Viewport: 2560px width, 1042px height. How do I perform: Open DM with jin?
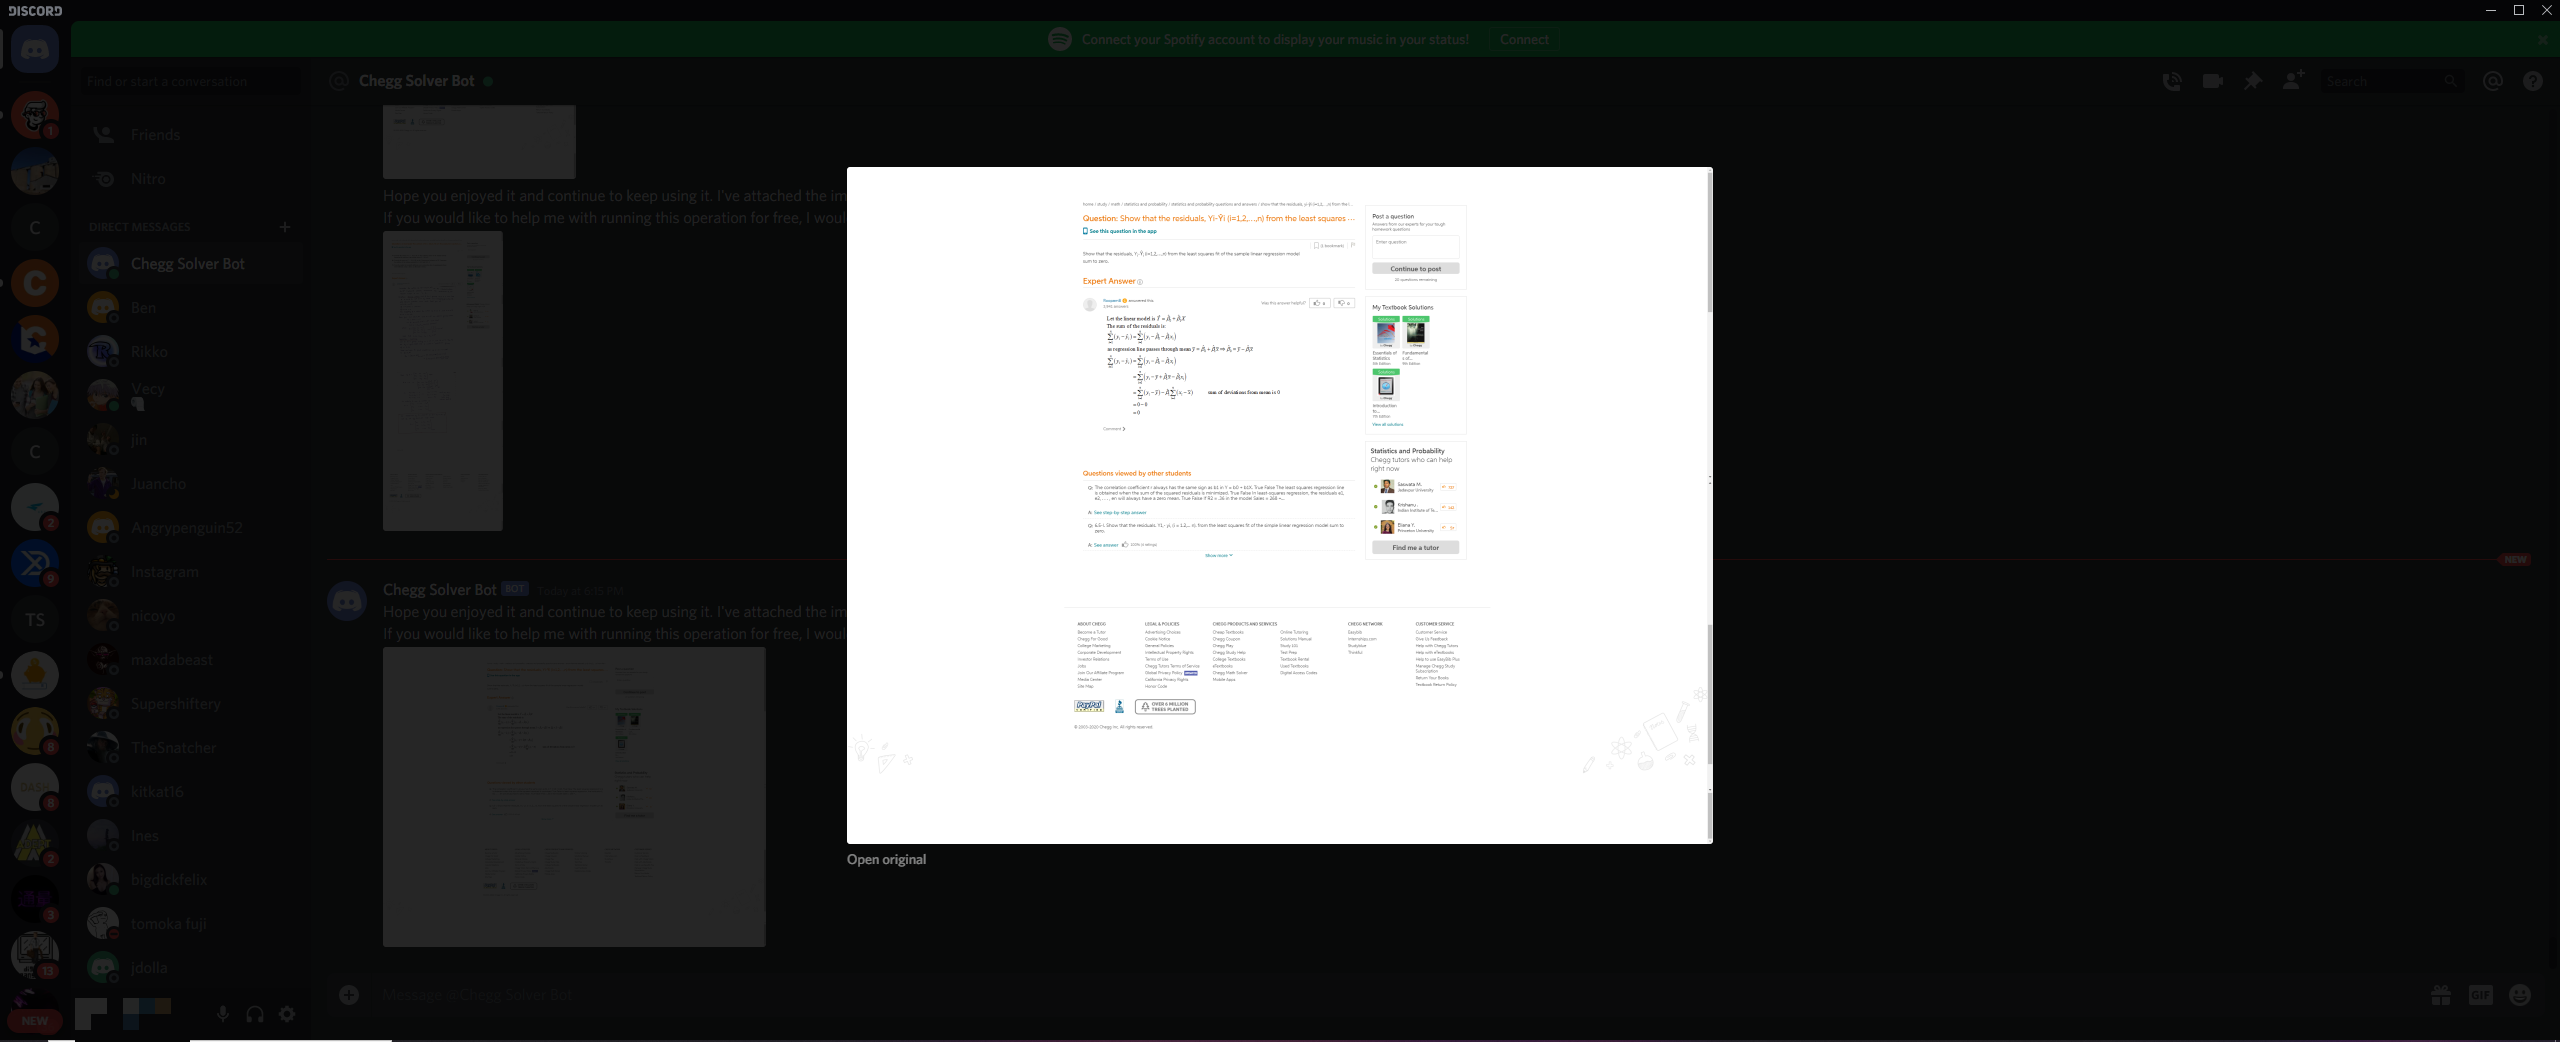click(x=190, y=440)
